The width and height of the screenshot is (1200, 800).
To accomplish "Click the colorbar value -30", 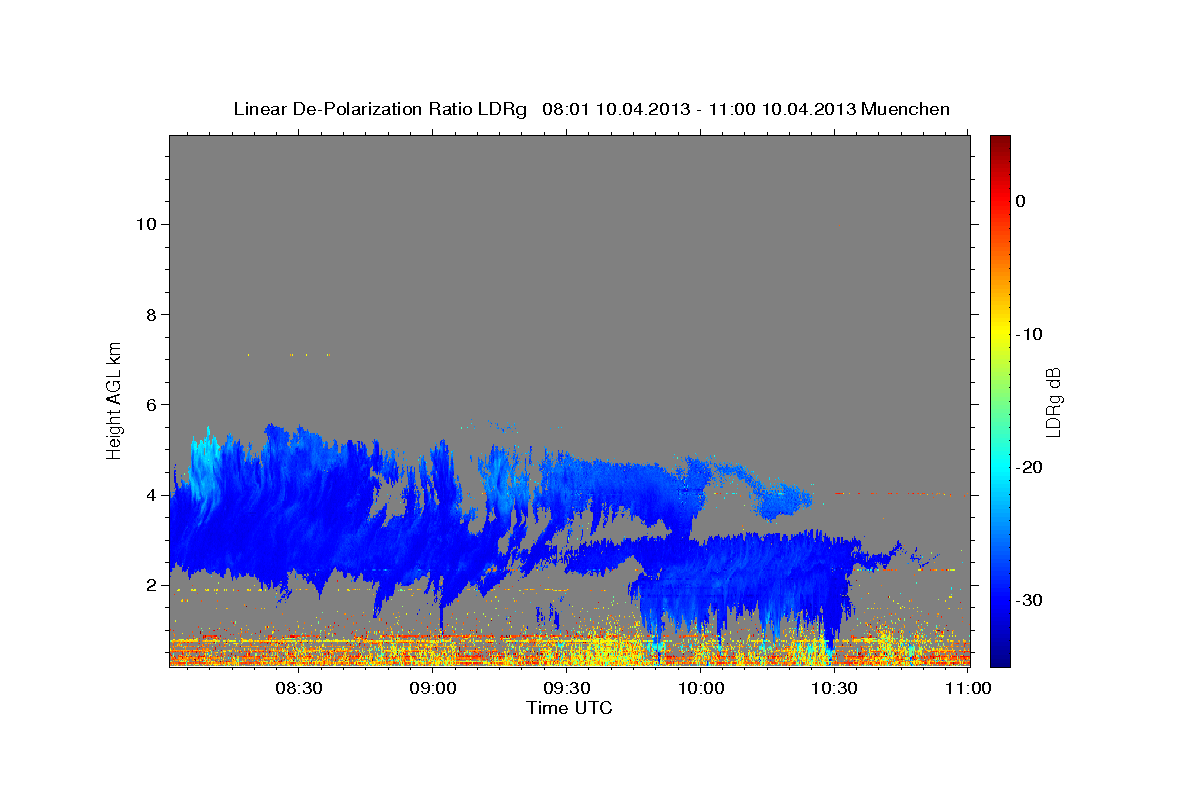I will coord(1029,600).
